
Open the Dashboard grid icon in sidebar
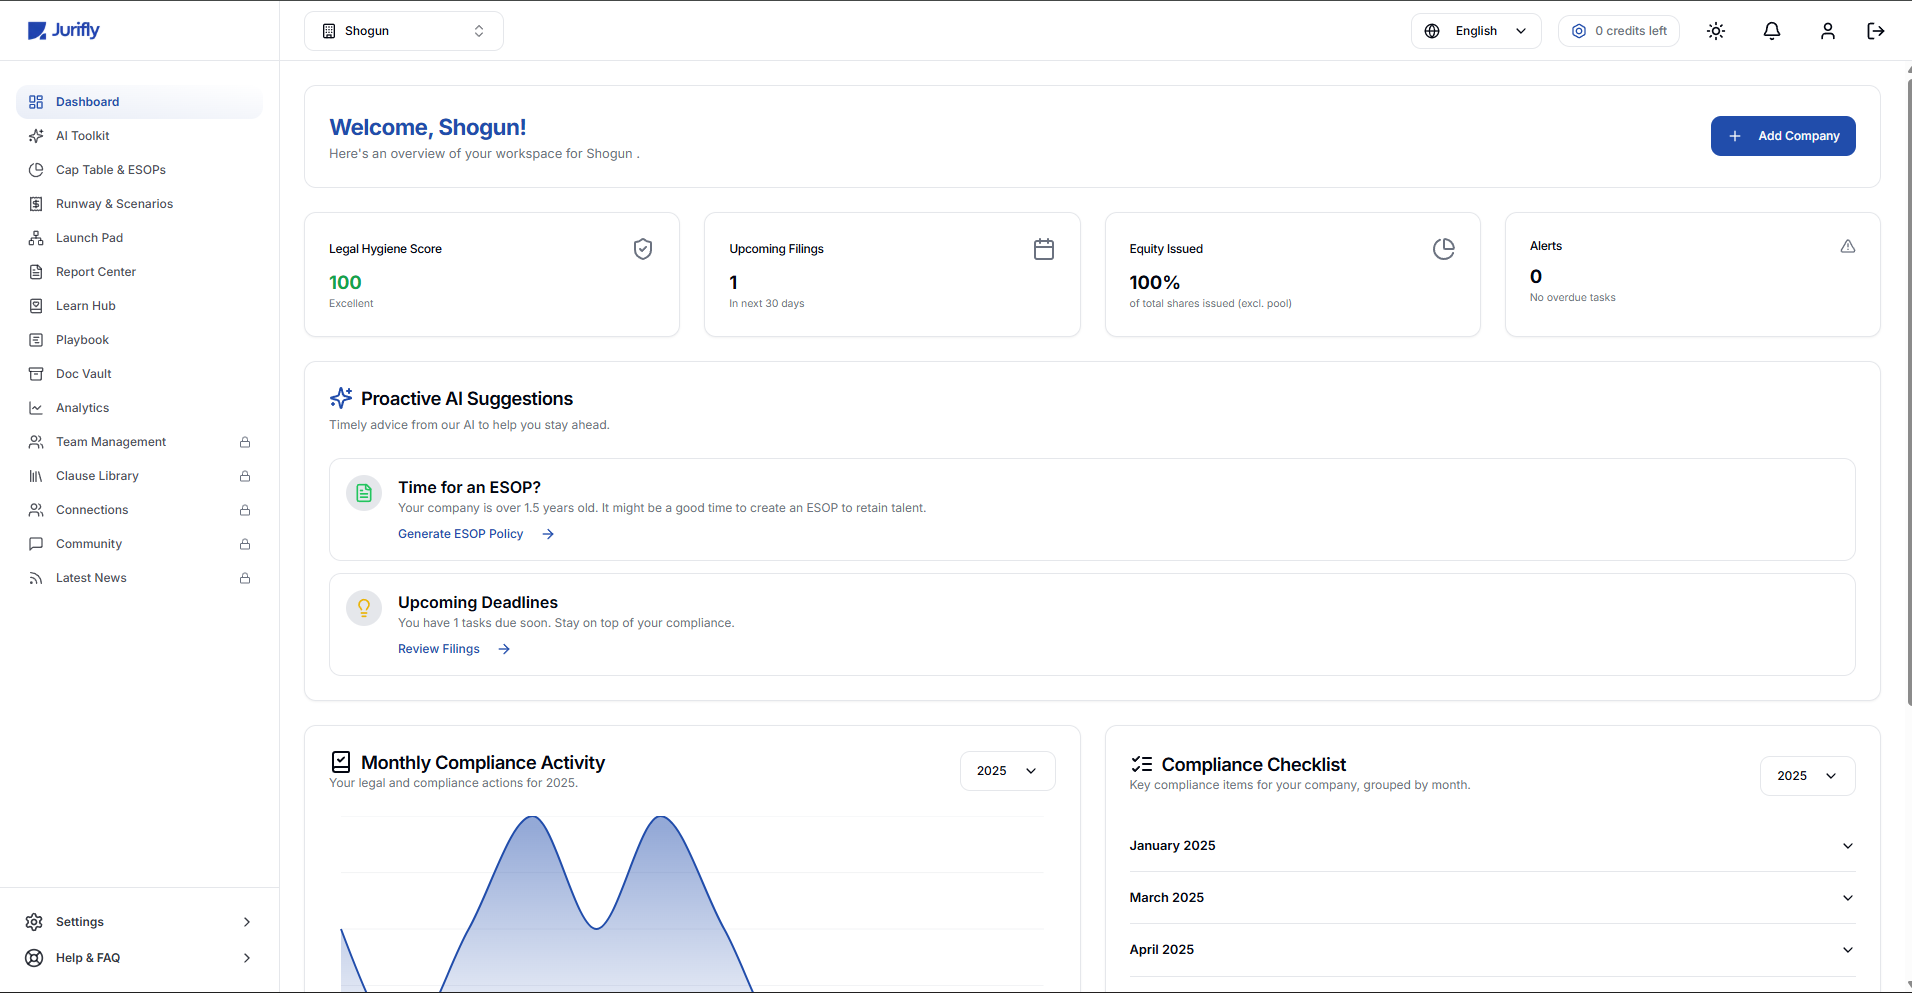click(x=36, y=102)
